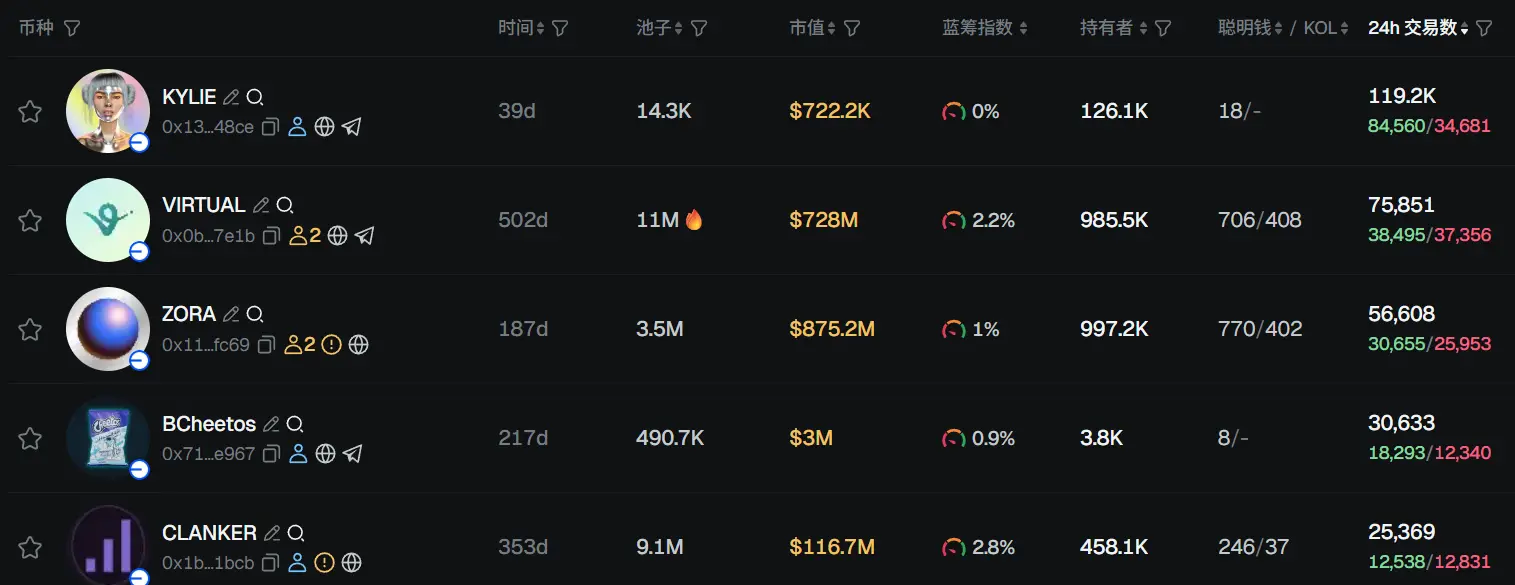Open the 市值 filter funnel
1515x585 pixels.
pos(853,28)
